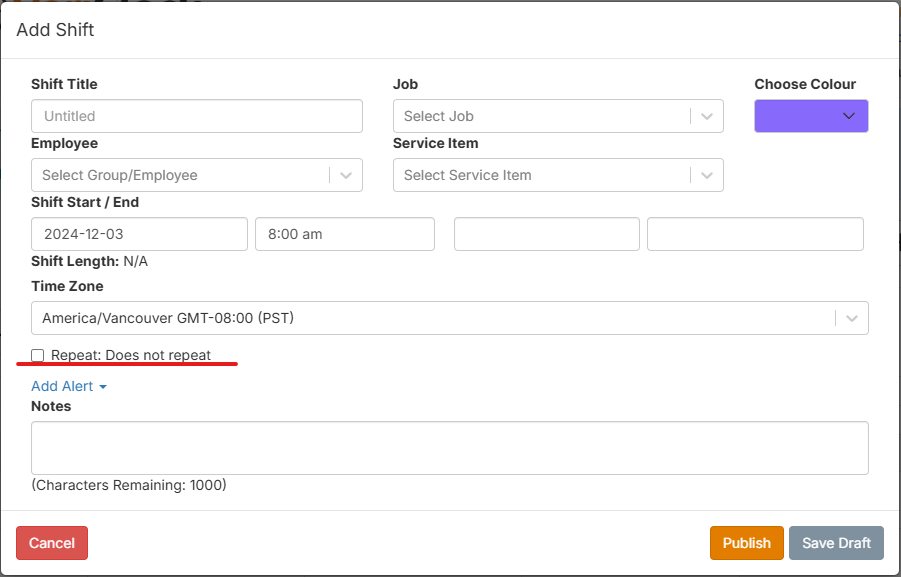
Task: Click the 2024-12-03 date field
Action: click(x=139, y=233)
